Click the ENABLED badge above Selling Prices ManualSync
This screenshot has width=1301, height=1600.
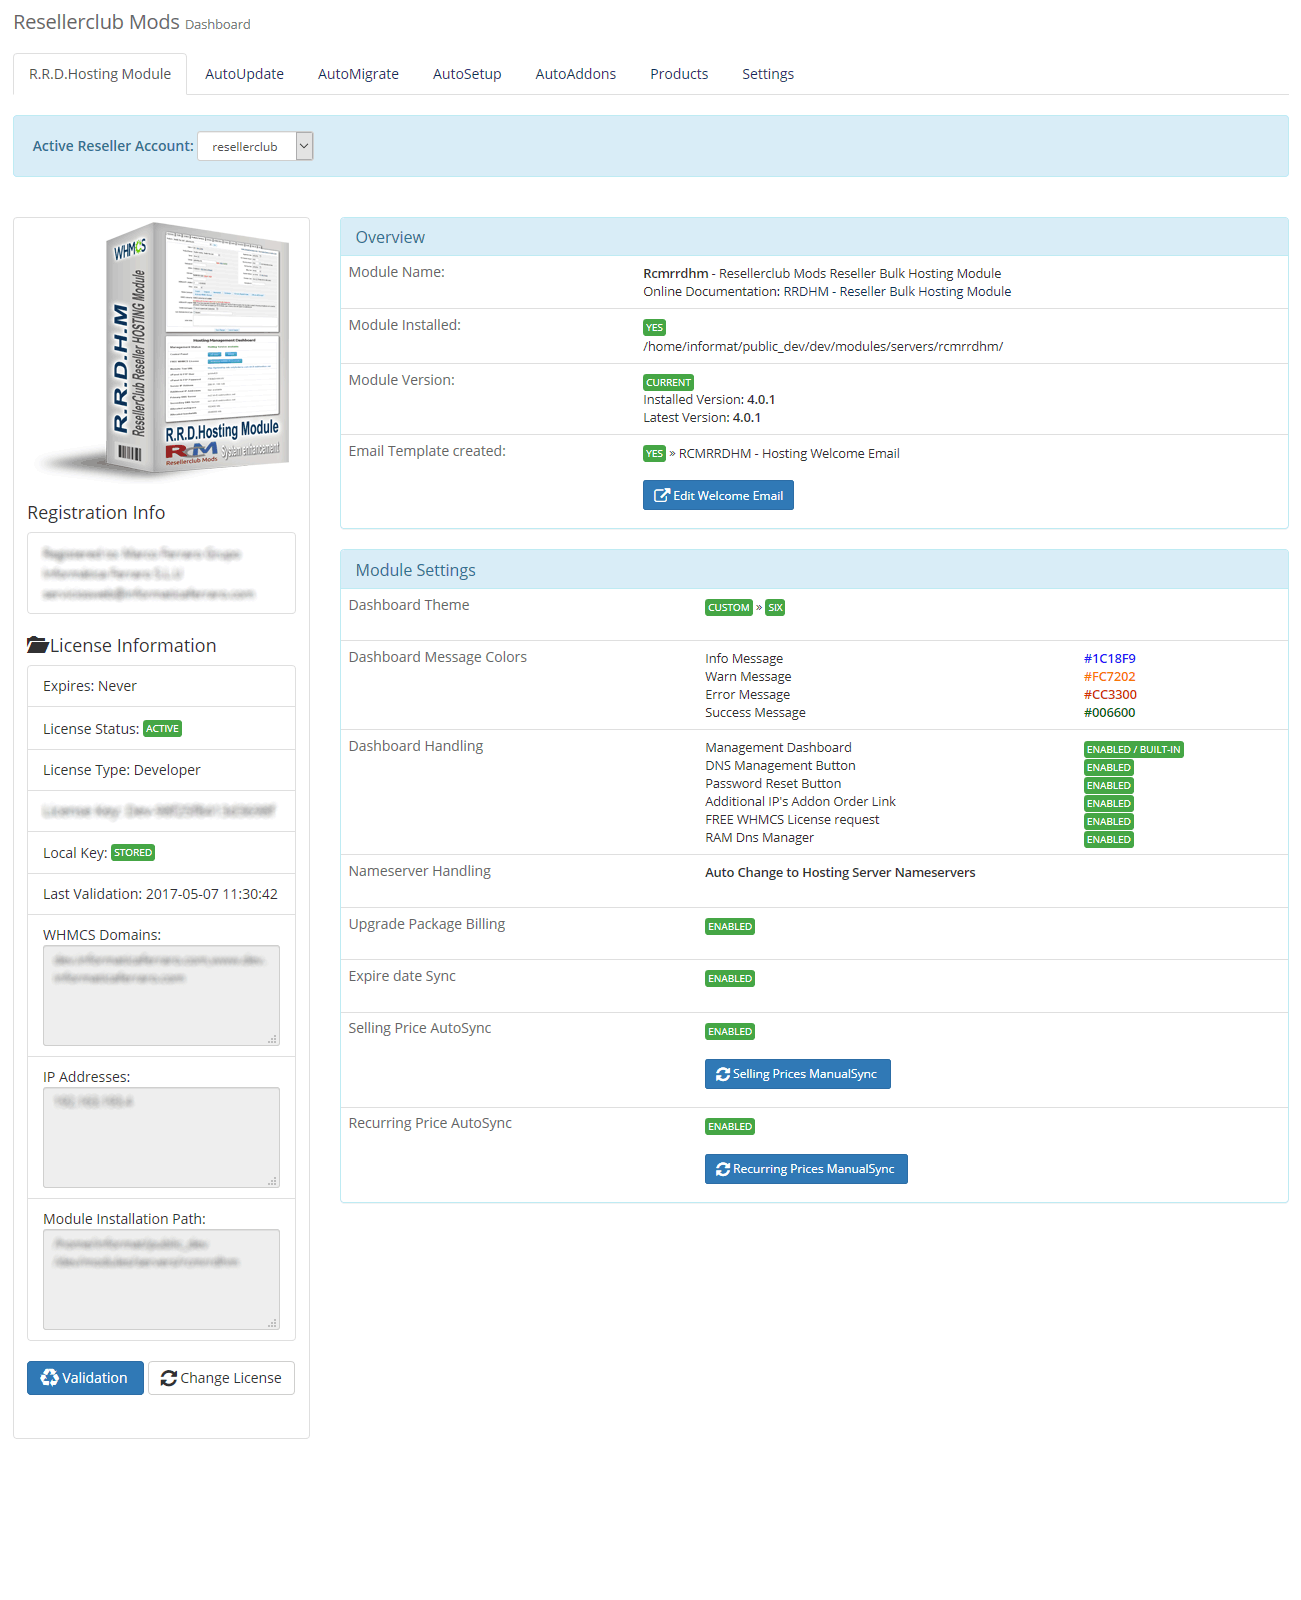[729, 1032]
